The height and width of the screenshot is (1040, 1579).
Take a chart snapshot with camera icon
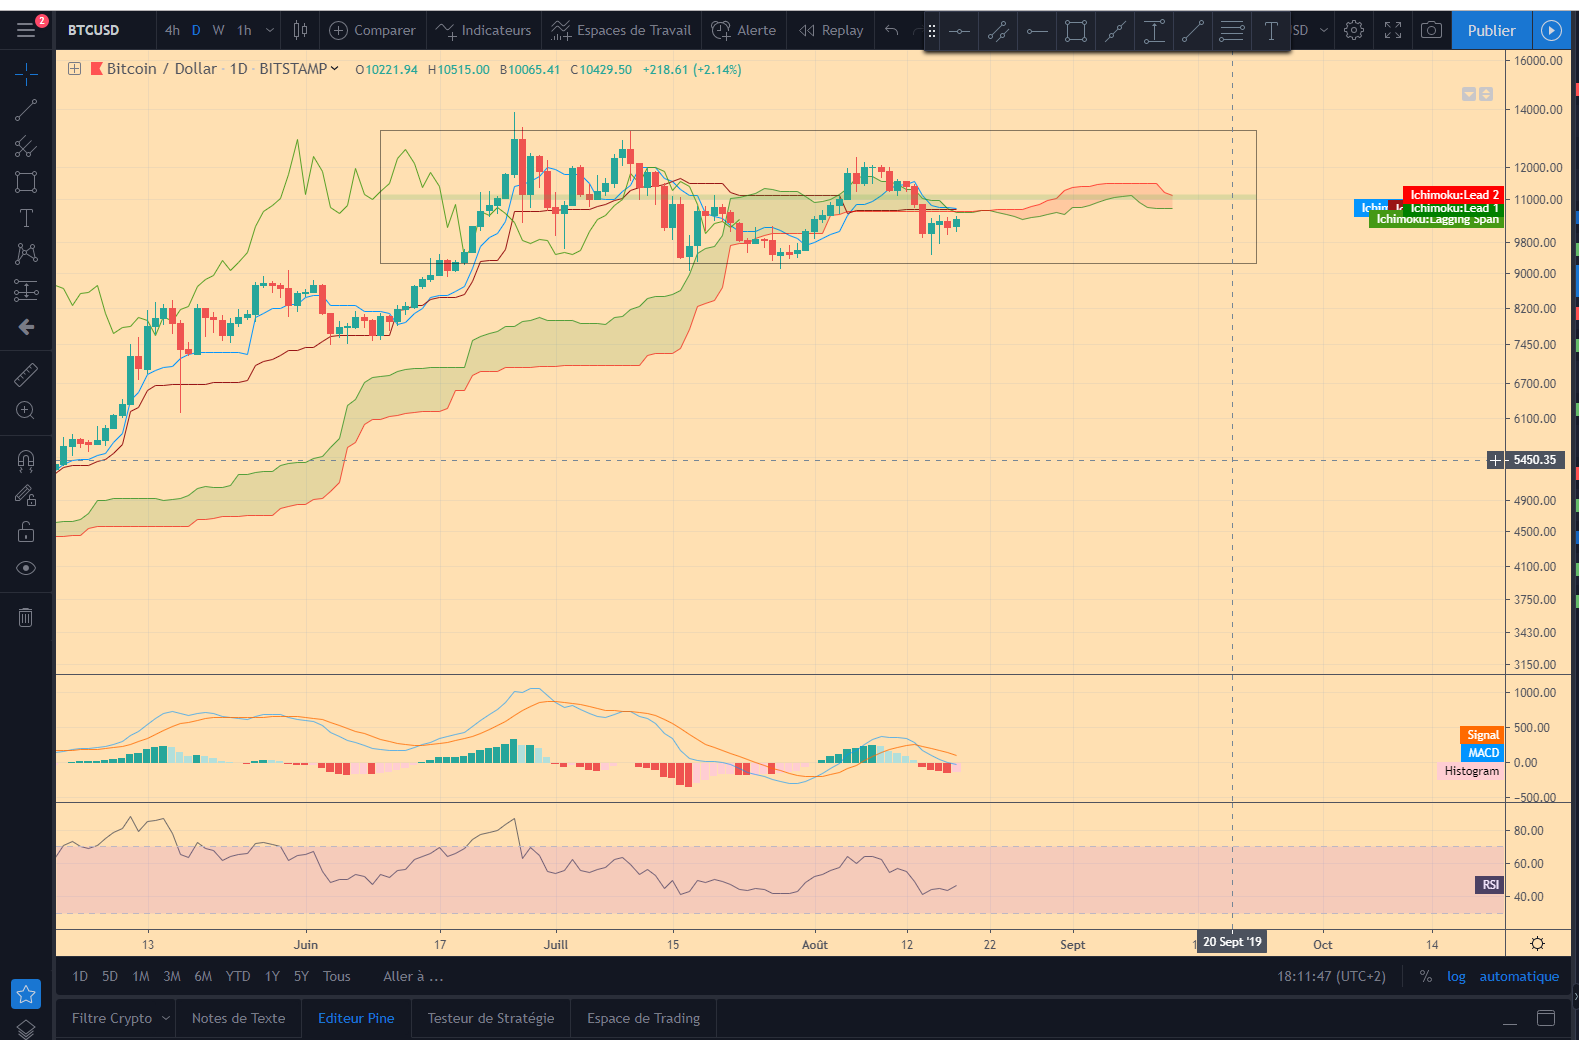(1431, 30)
